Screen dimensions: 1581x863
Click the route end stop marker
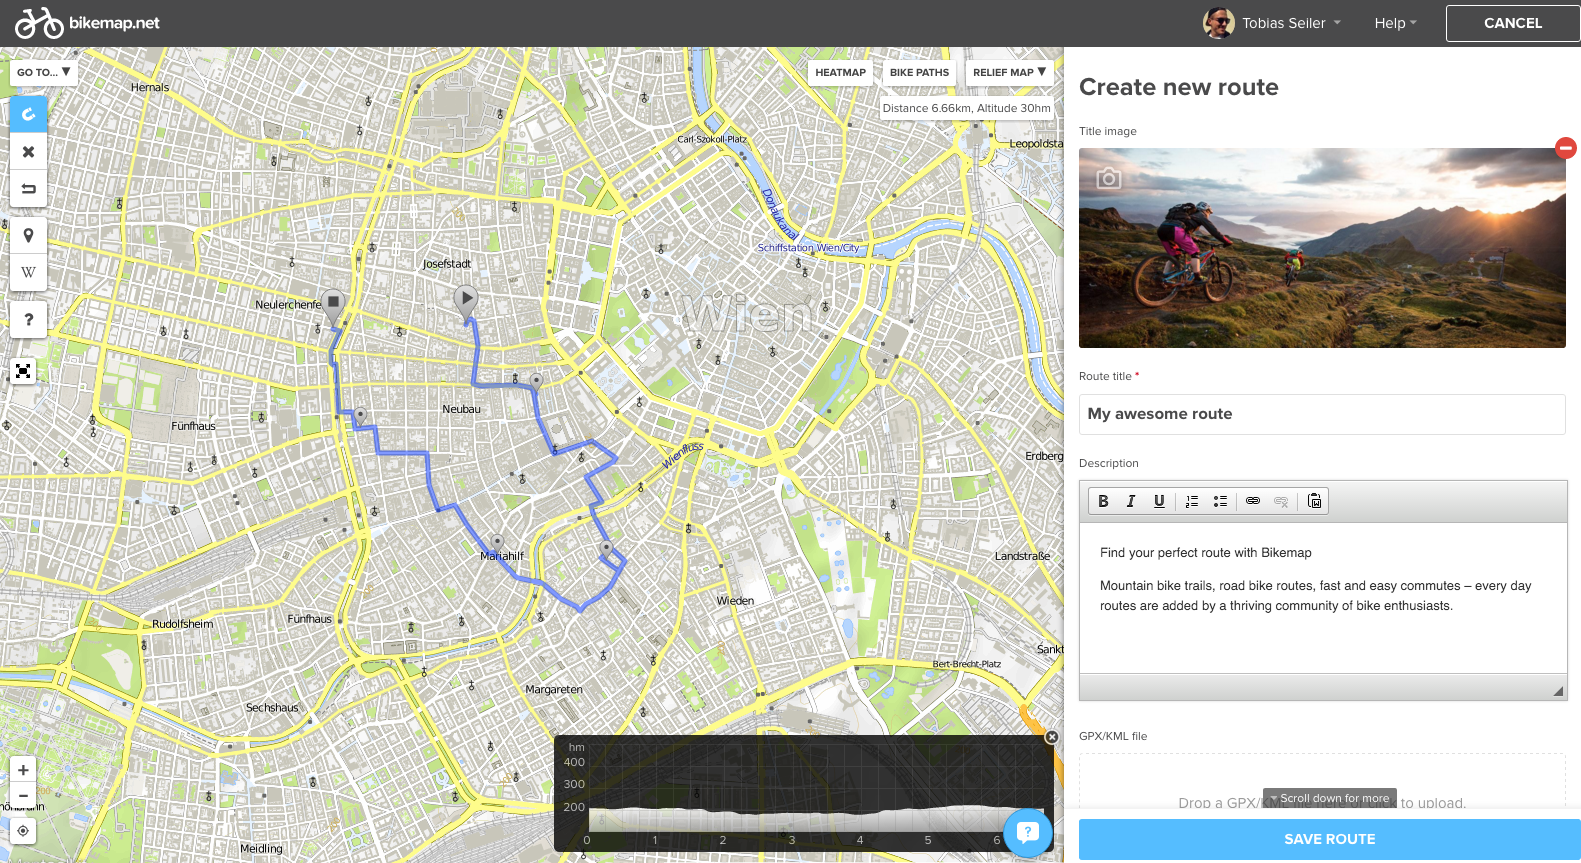pyautogui.click(x=333, y=306)
